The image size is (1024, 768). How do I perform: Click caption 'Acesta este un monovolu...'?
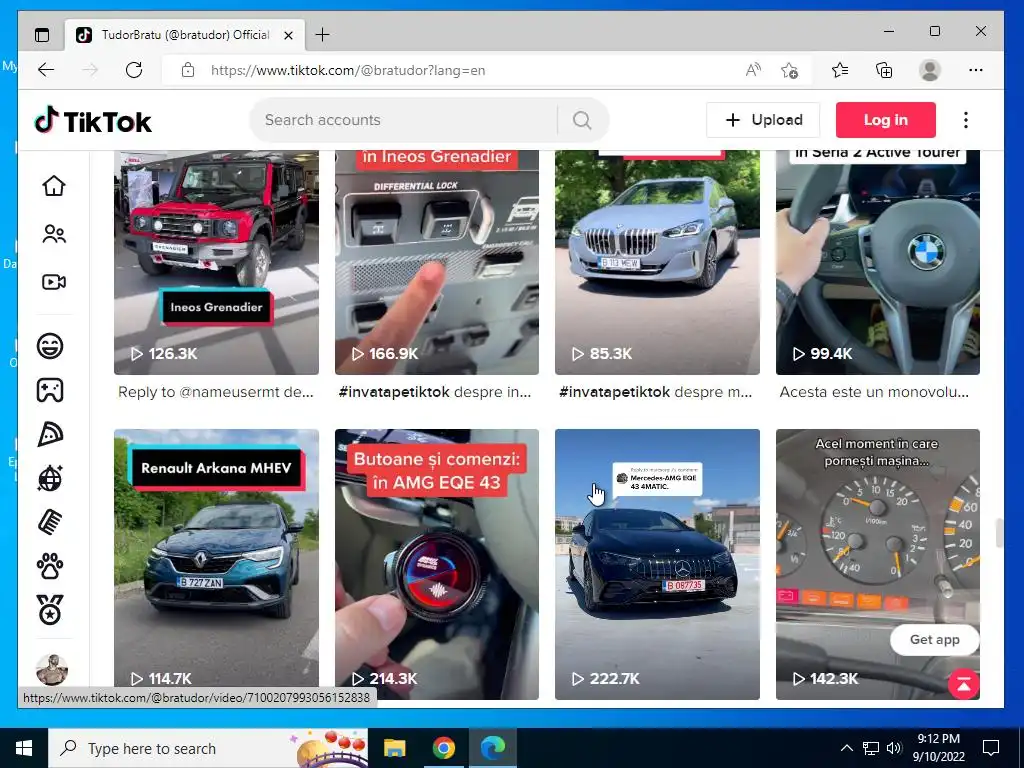pyautogui.click(x=874, y=392)
